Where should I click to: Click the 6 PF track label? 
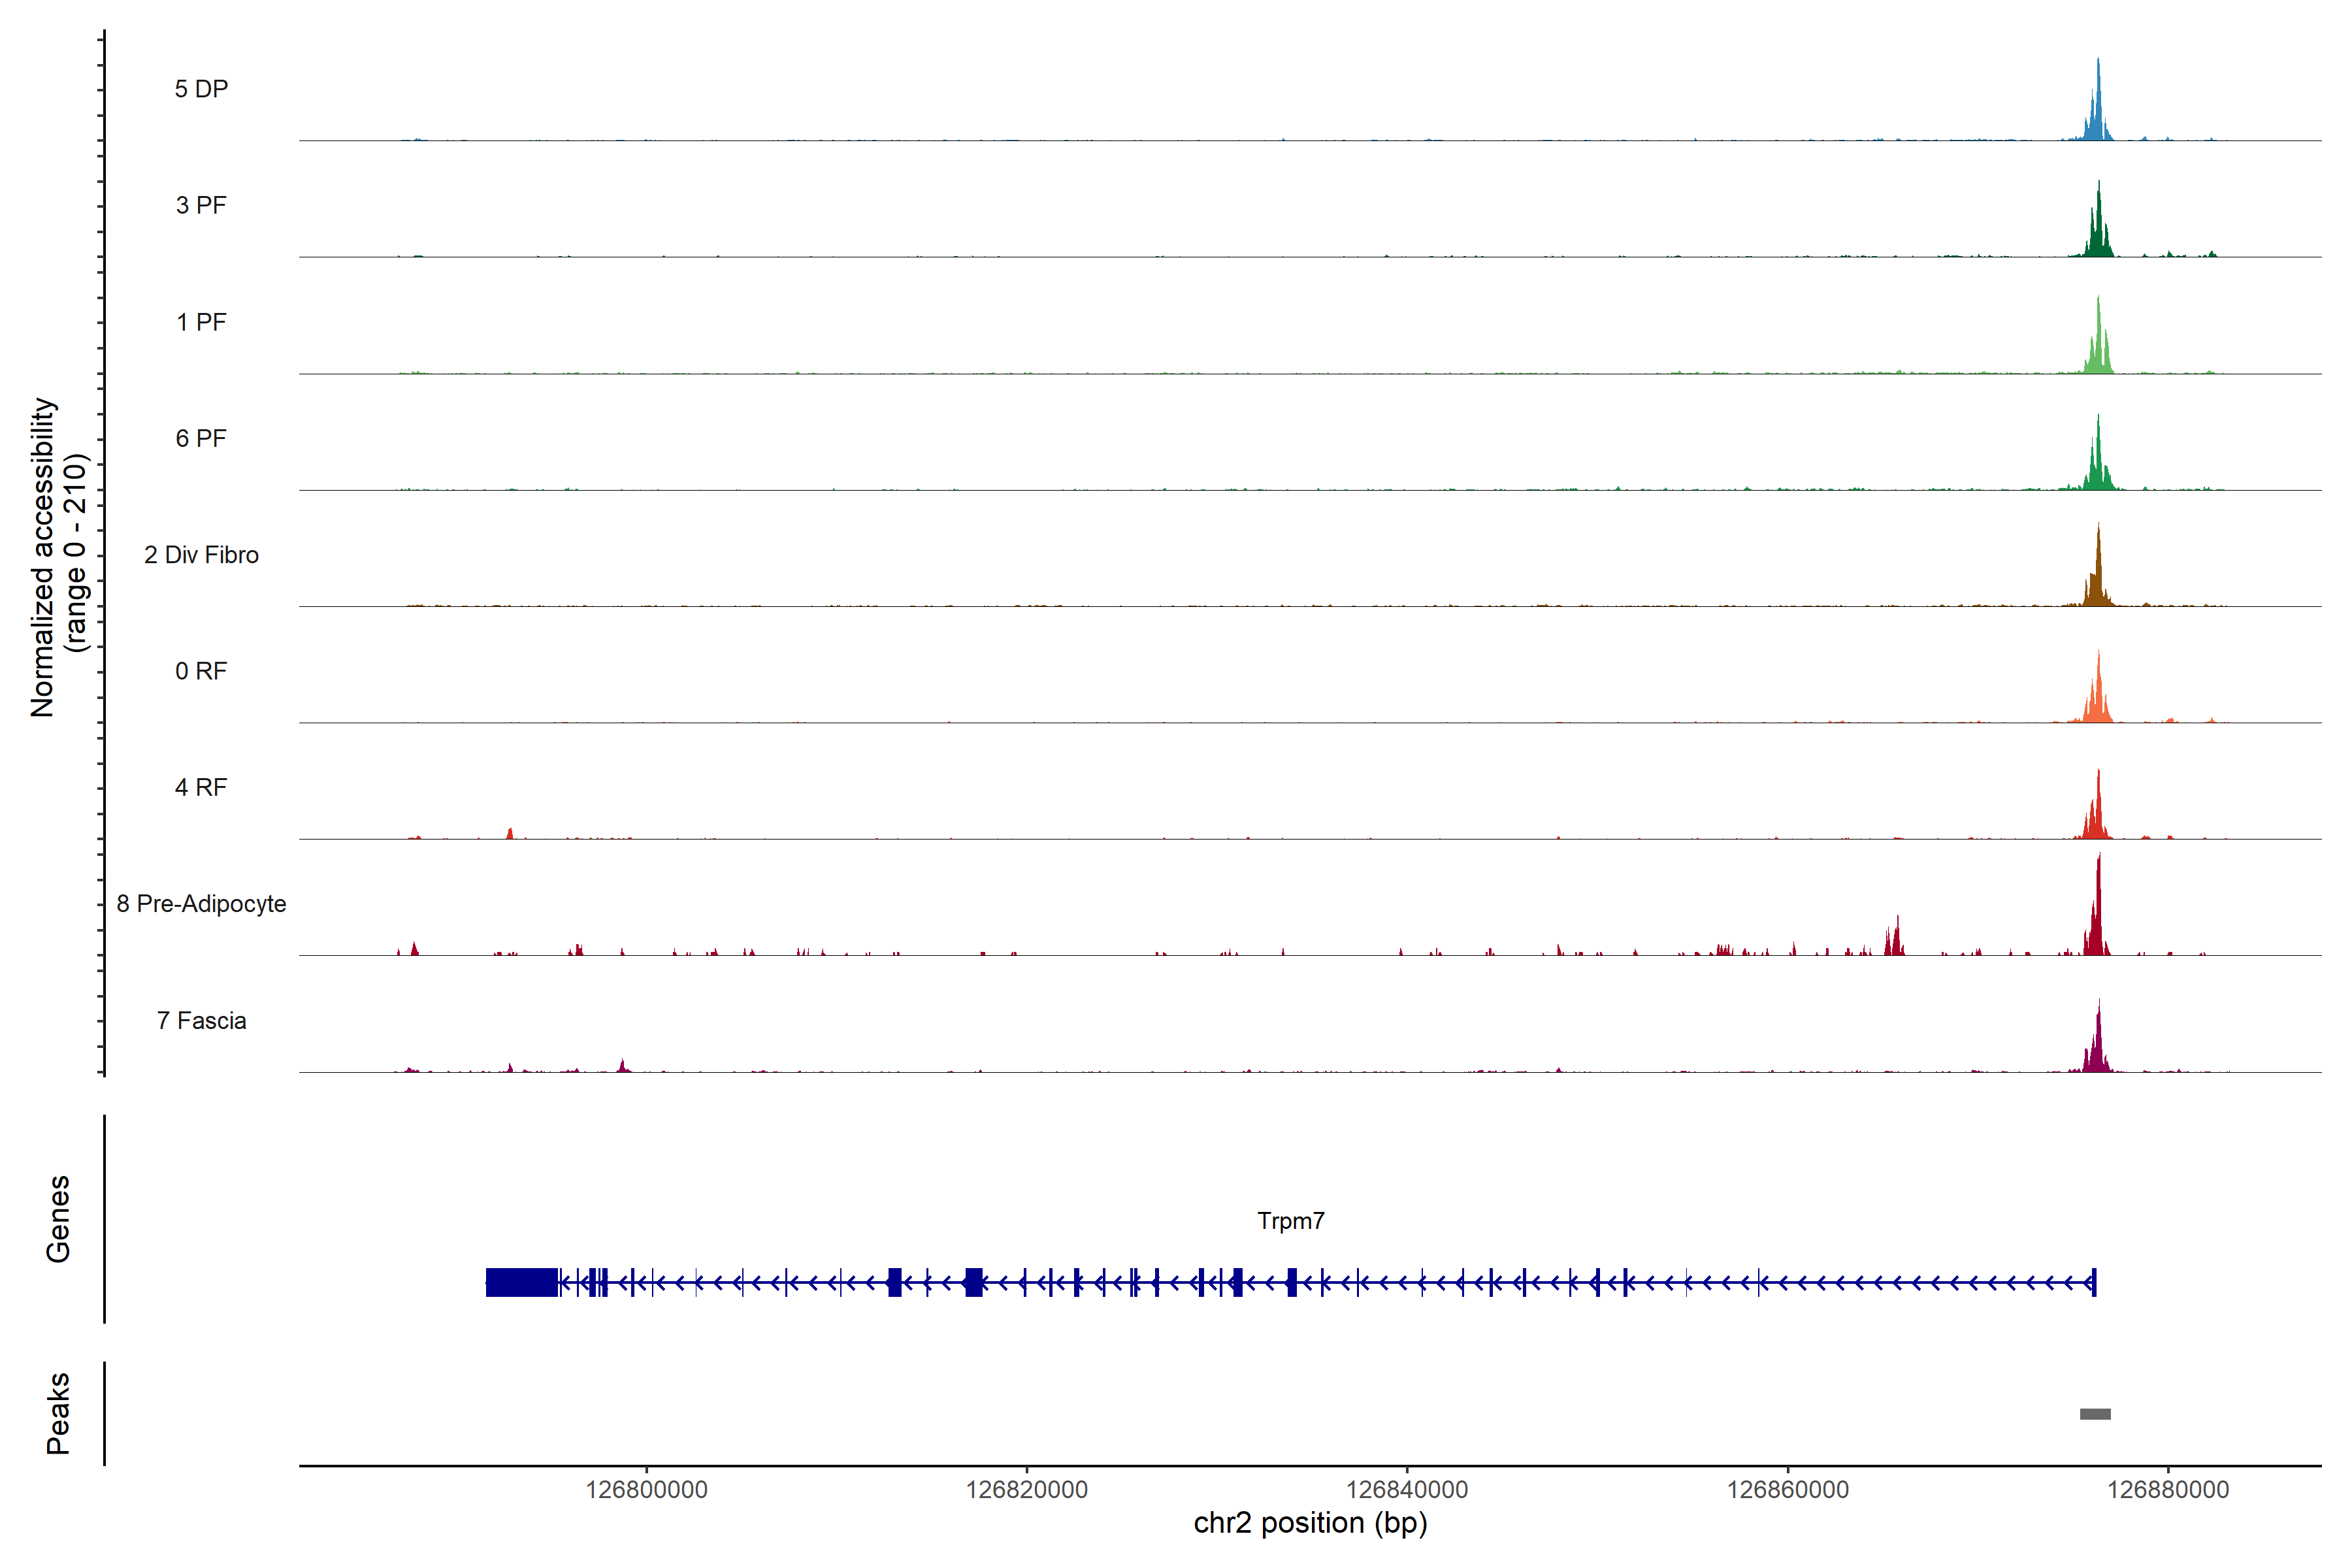(x=201, y=438)
